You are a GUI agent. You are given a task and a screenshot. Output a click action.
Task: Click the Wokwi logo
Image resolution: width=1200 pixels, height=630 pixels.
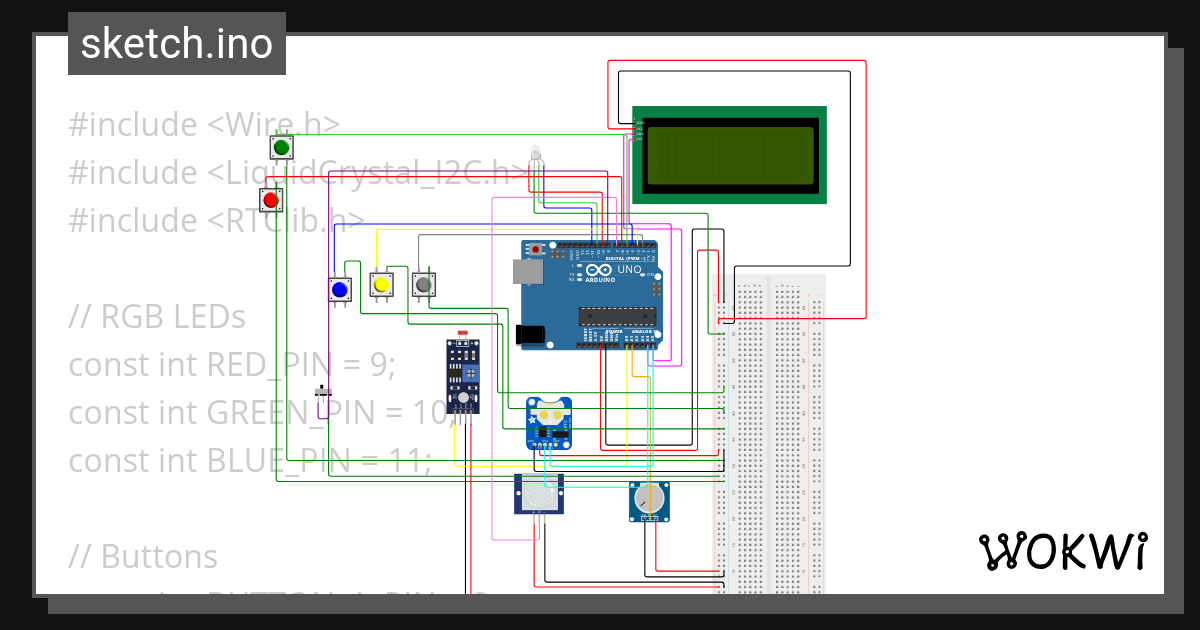[x=1065, y=550]
